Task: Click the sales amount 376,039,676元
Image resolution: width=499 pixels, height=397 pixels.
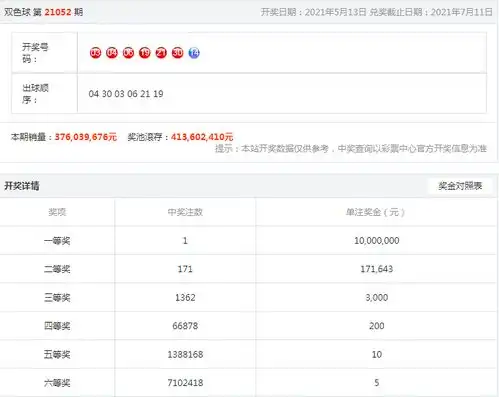Action: (x=86, y=137)
